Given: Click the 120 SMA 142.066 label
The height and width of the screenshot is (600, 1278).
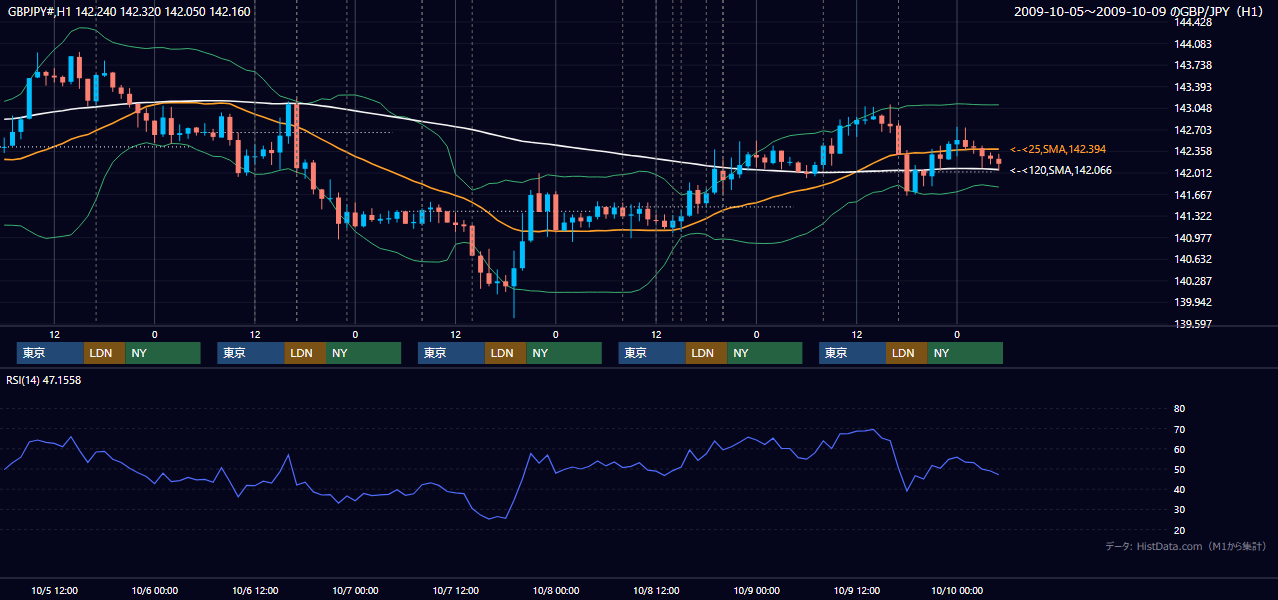Looking at the screenshot, I should (1061, 170).
